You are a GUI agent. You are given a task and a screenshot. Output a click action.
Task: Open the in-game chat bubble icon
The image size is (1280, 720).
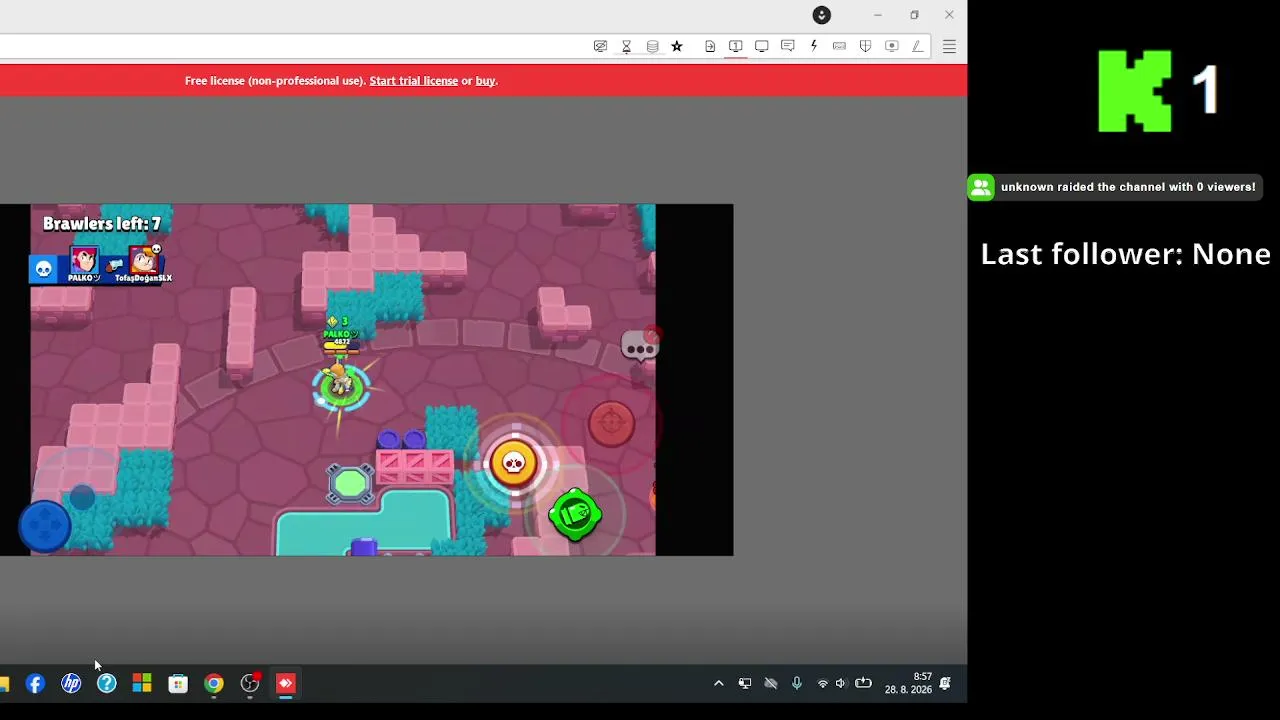(x=639, y=346)
